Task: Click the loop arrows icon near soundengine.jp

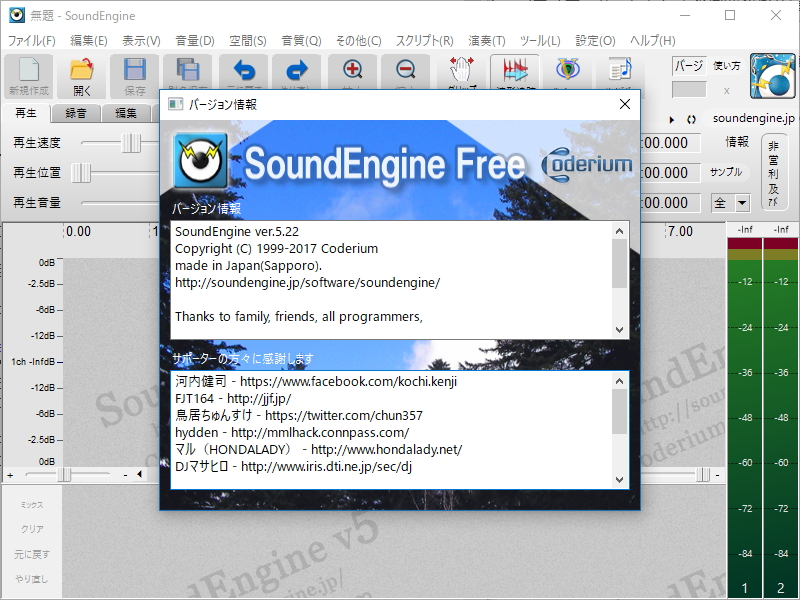Action: (x=691, y=119)
